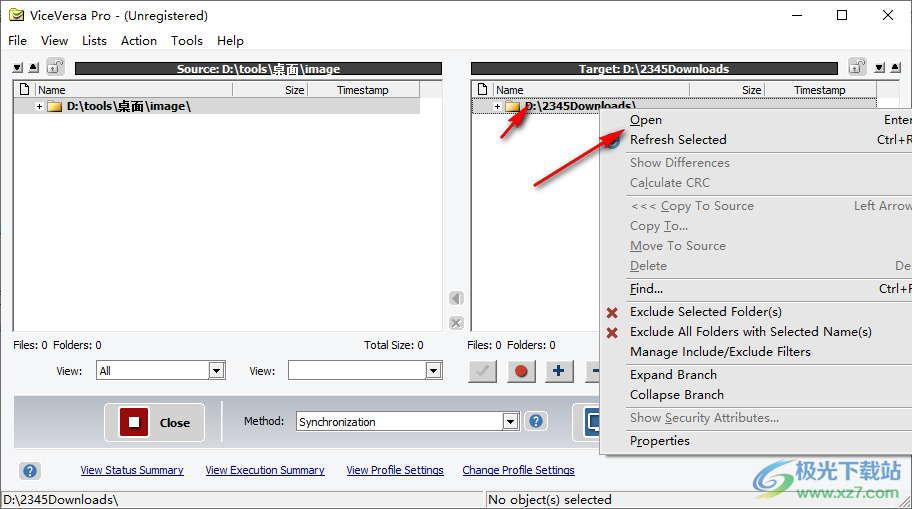Click the lock icon beside the Target path
Image resolution: width=912 pixels, height=509 pixels.
coord(857,67)
